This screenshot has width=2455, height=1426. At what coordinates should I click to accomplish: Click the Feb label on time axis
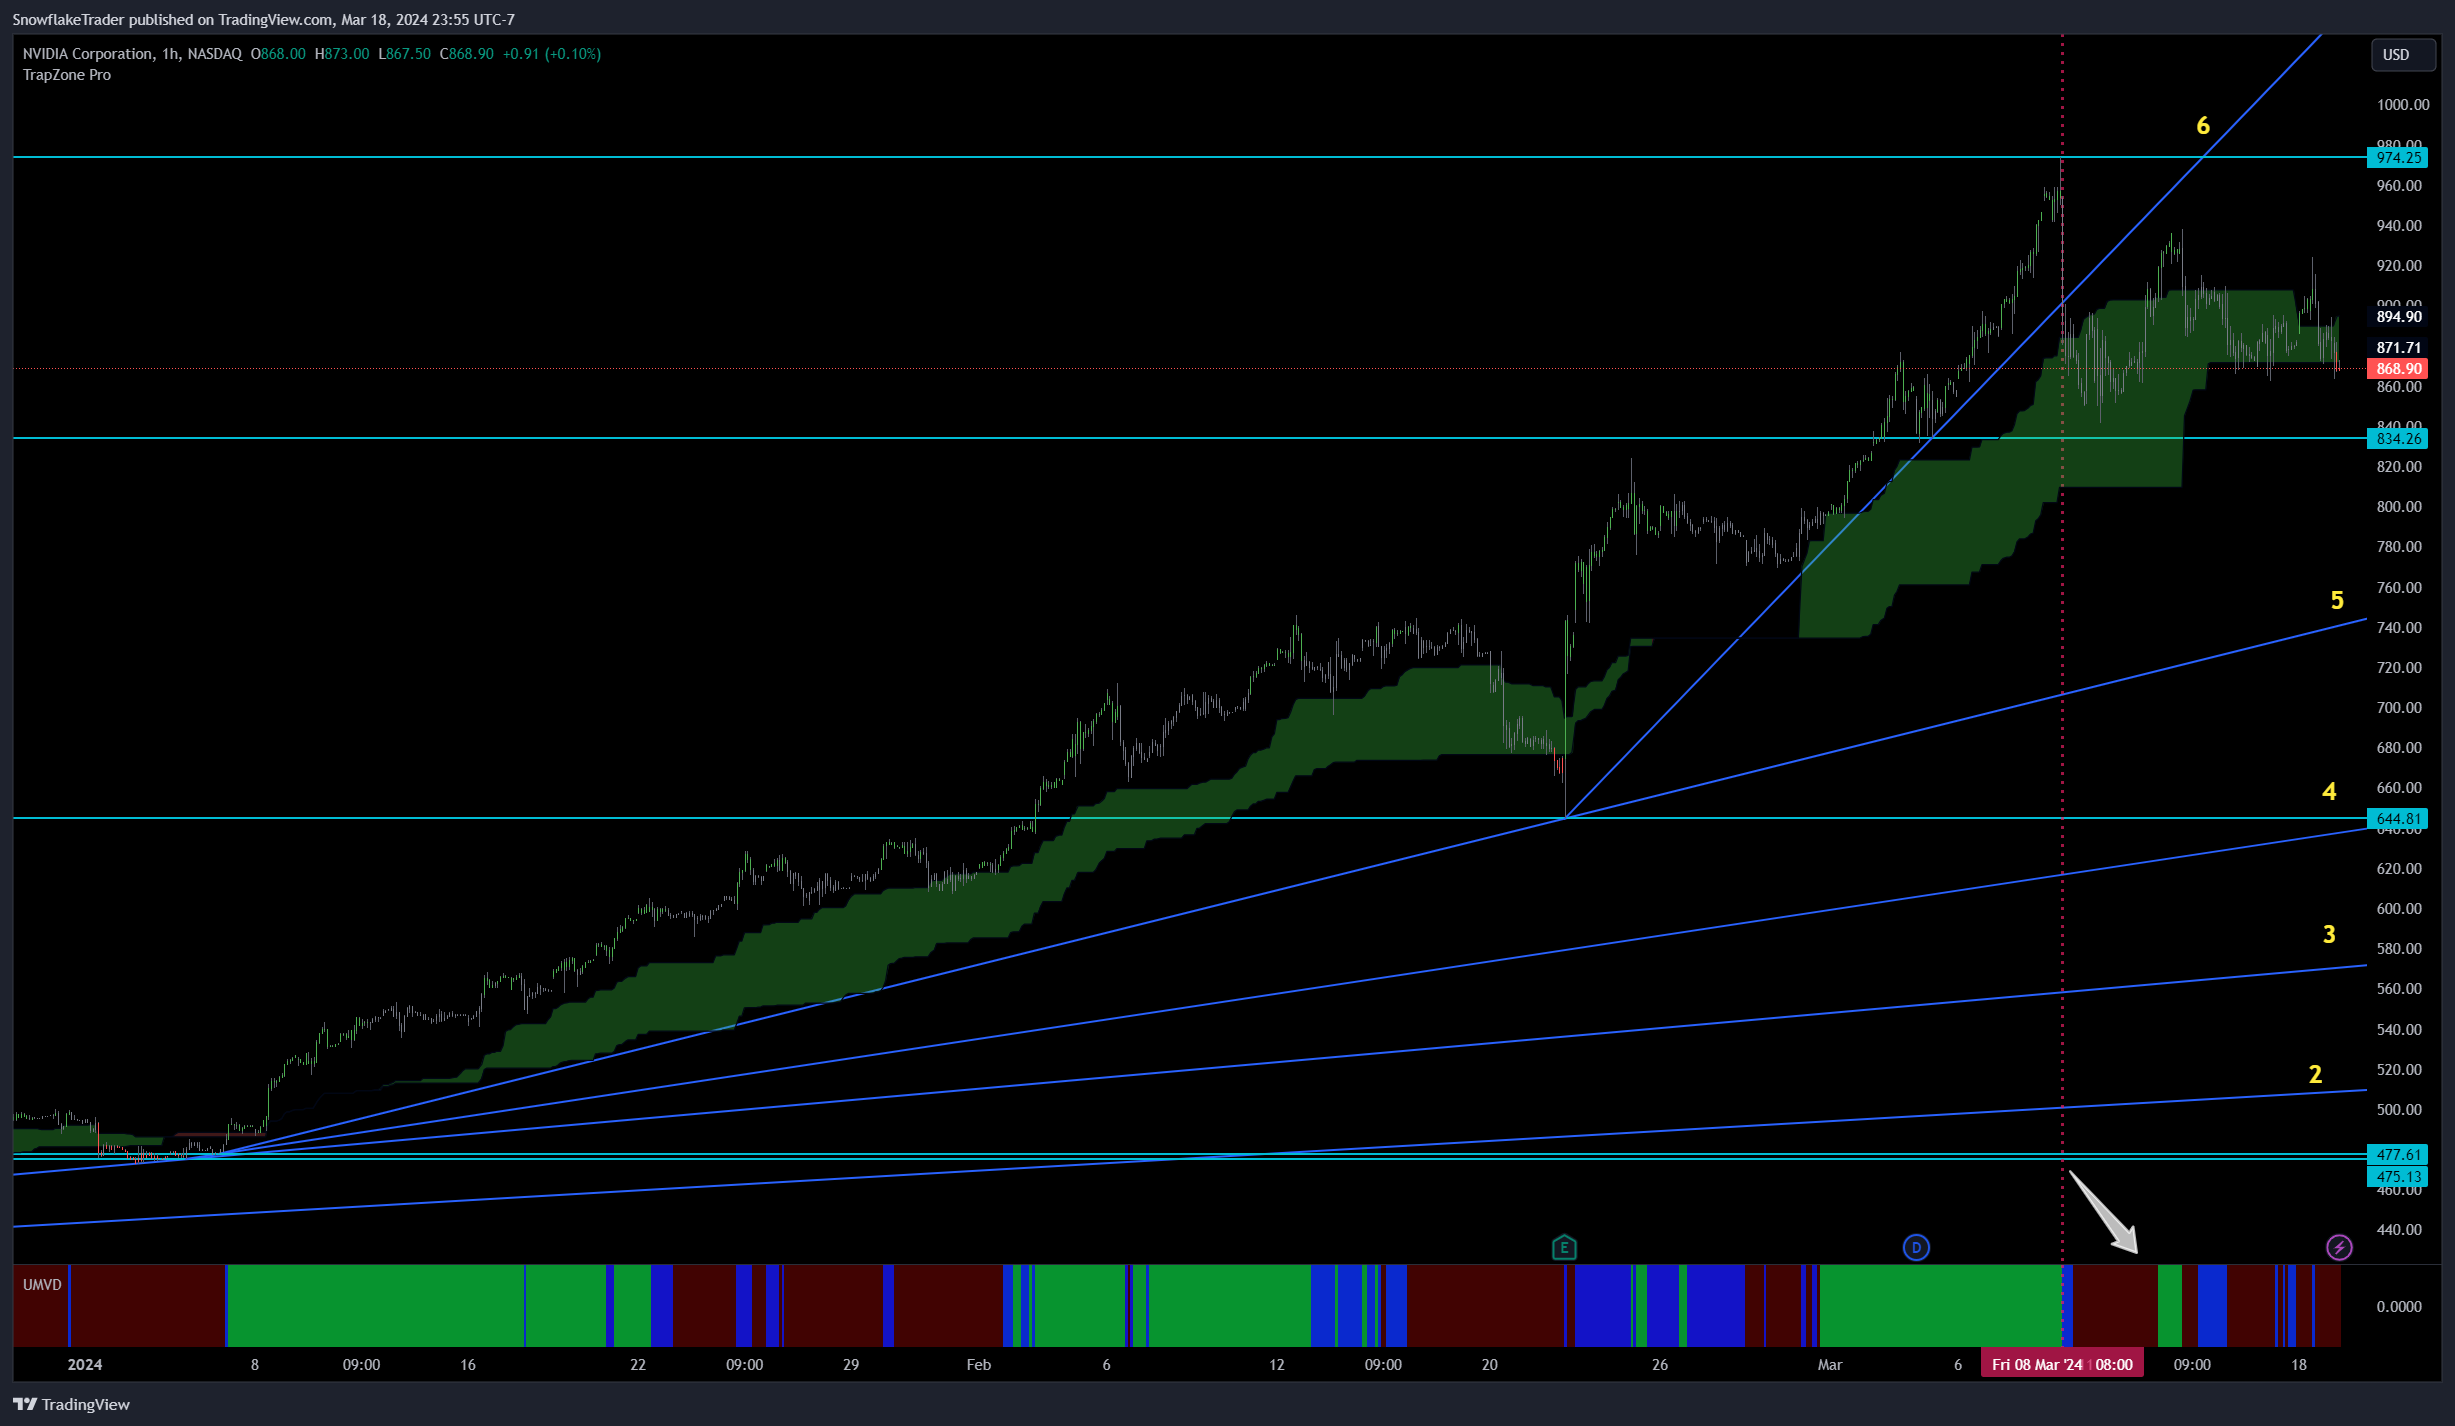[x=979, y=1364]
